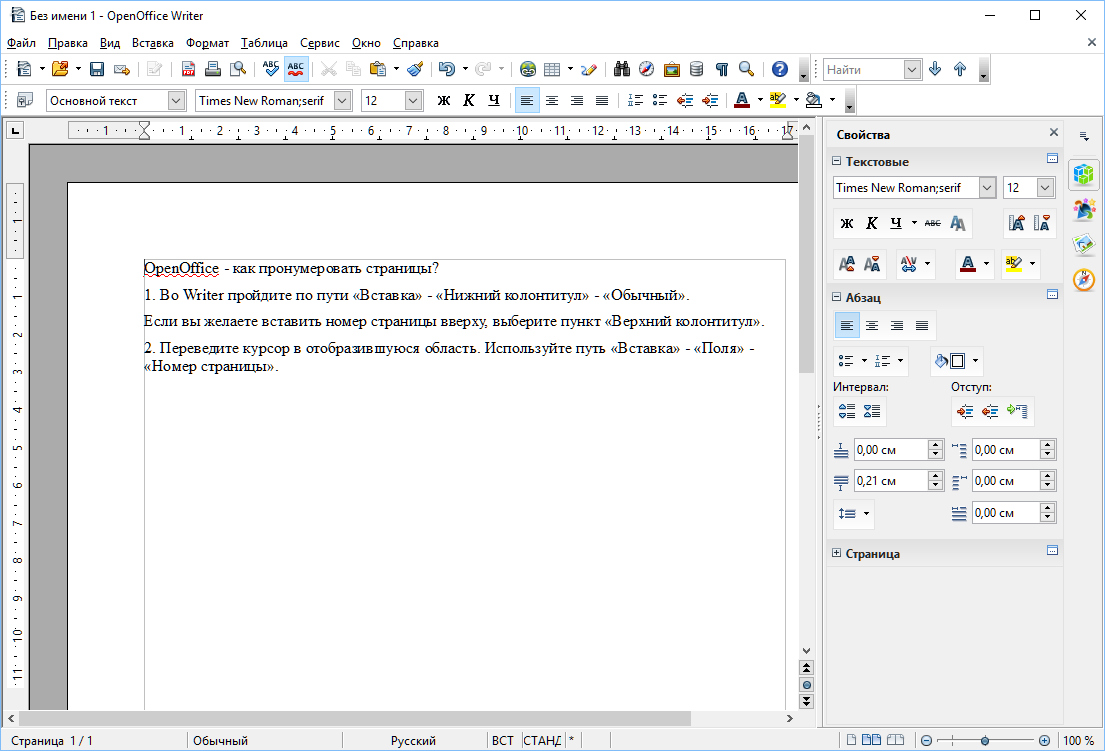Open the toolbar font size dropdown

(413, 100)
